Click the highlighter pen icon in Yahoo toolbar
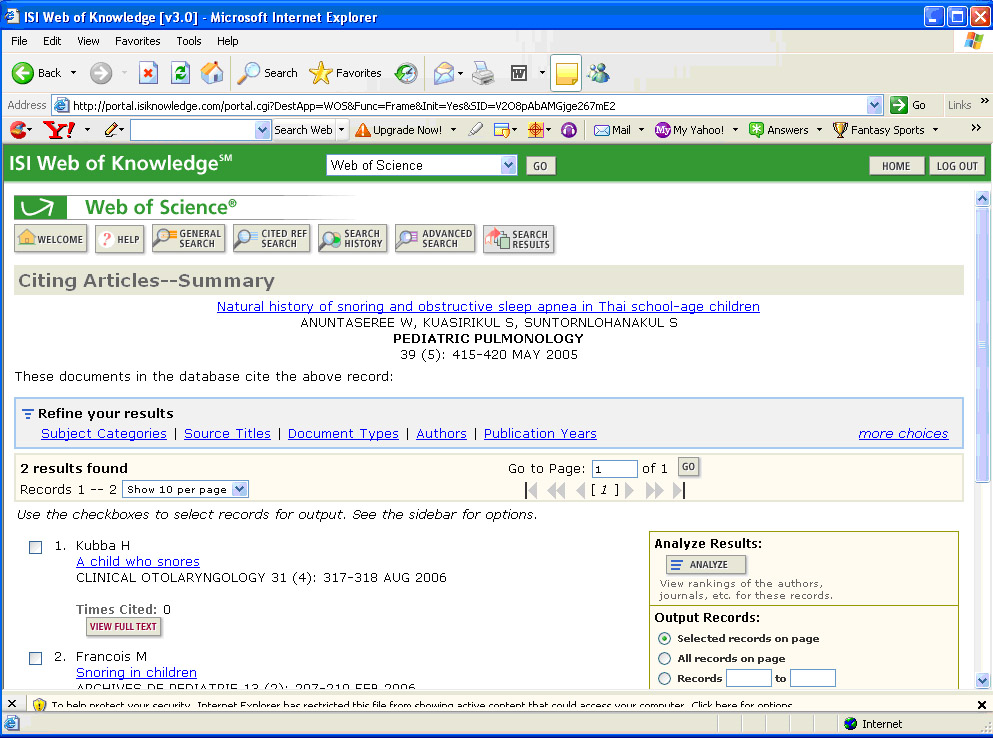 476,130
